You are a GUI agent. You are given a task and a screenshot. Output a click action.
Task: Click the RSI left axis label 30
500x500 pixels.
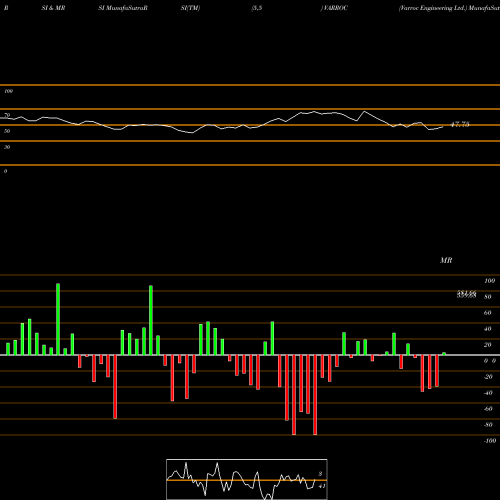7,147
